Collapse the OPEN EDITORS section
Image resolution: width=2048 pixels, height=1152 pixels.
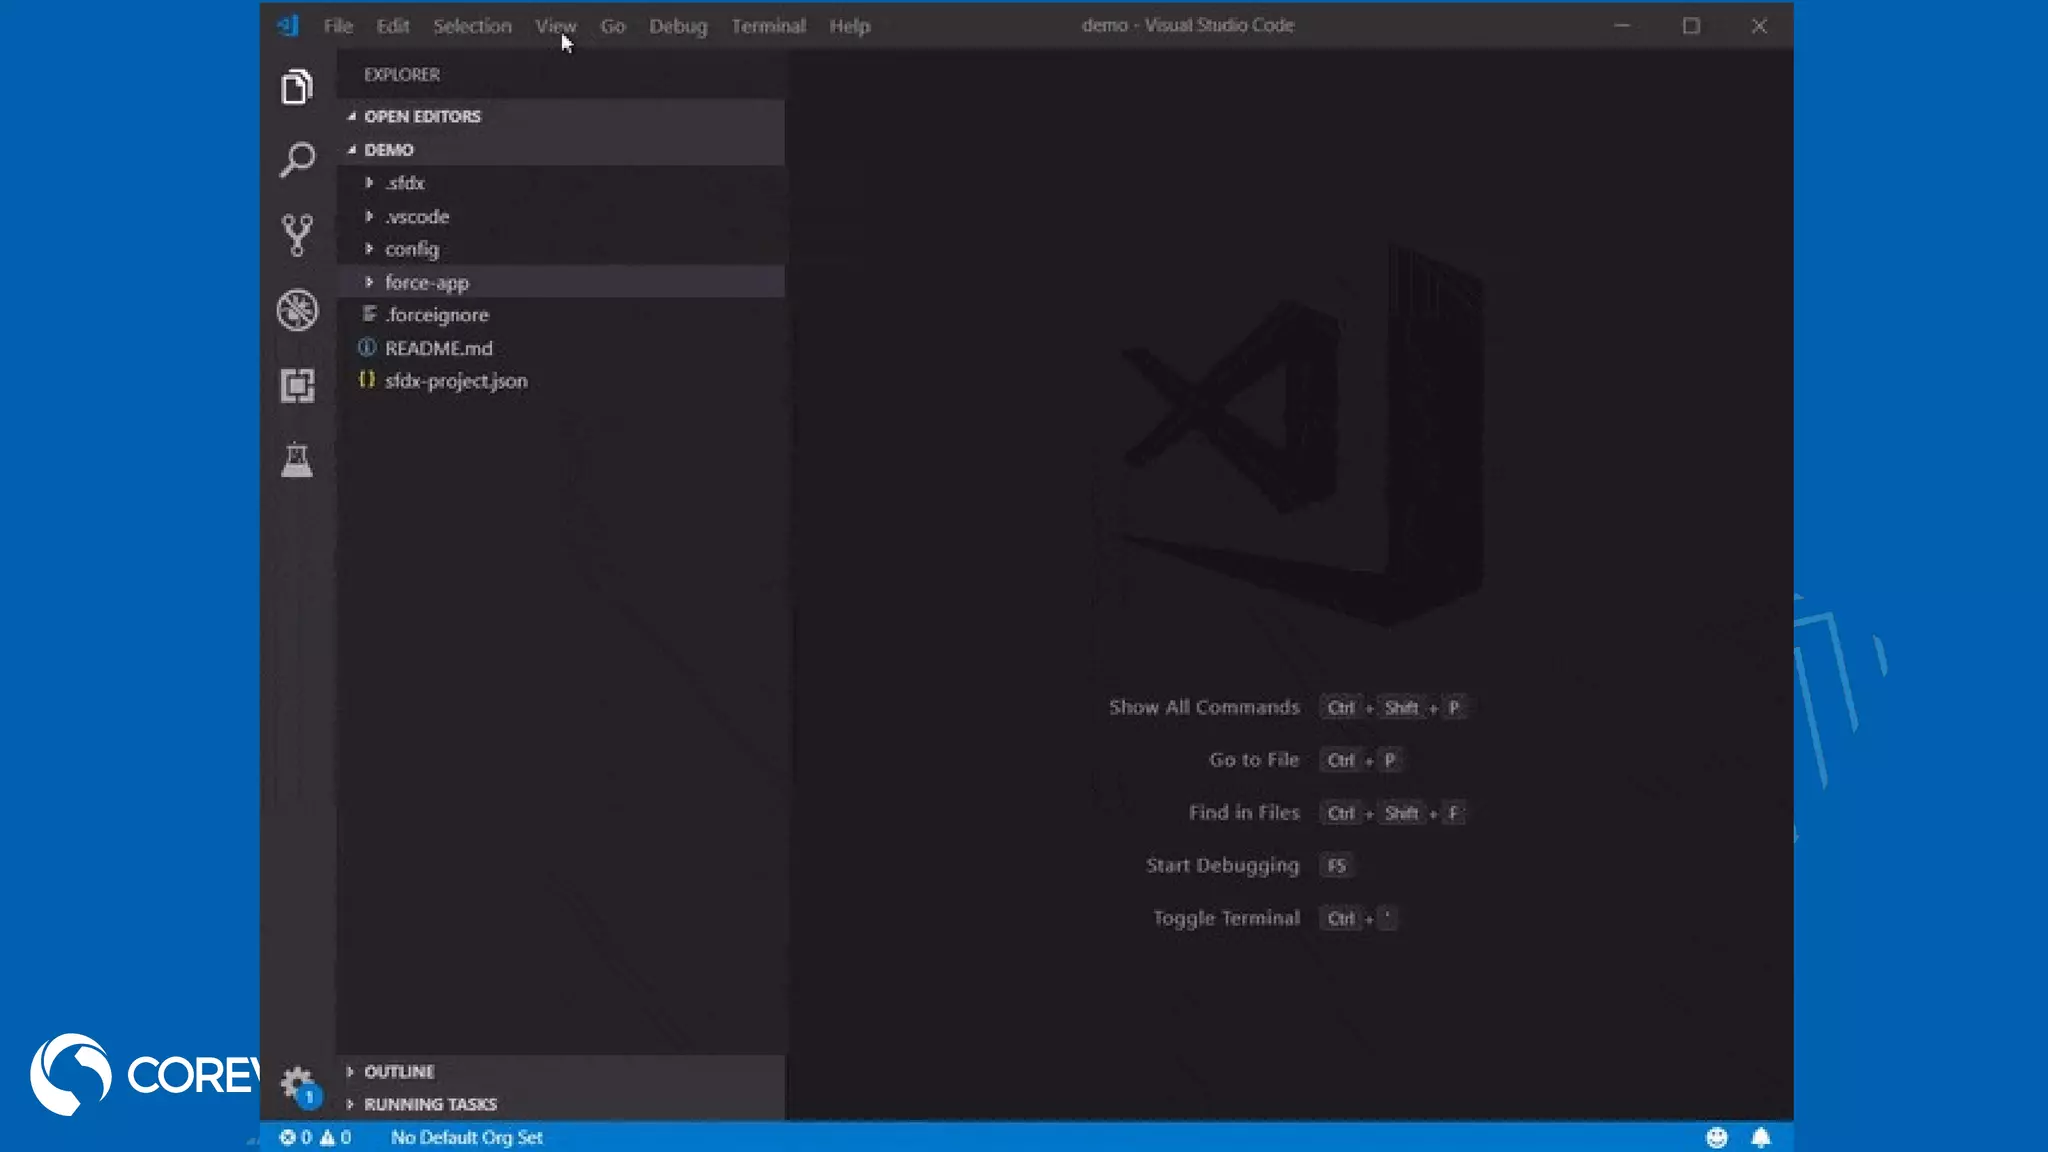coord(422,116)
